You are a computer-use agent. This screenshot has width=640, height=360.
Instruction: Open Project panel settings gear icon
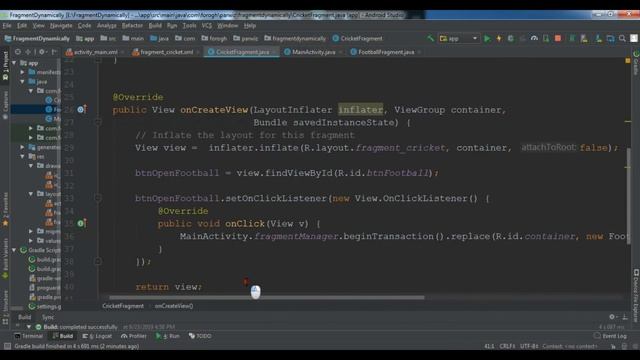[41, 52]
